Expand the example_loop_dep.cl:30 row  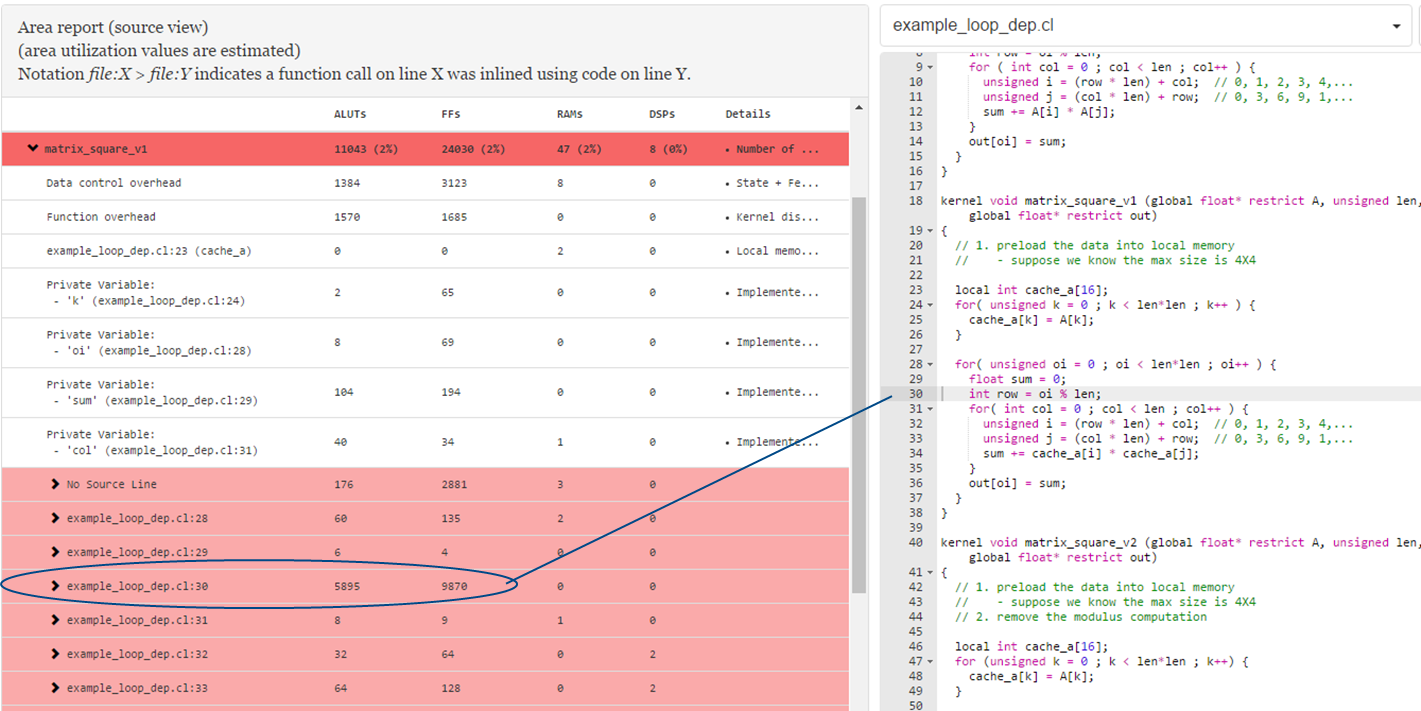click(56, 586)
